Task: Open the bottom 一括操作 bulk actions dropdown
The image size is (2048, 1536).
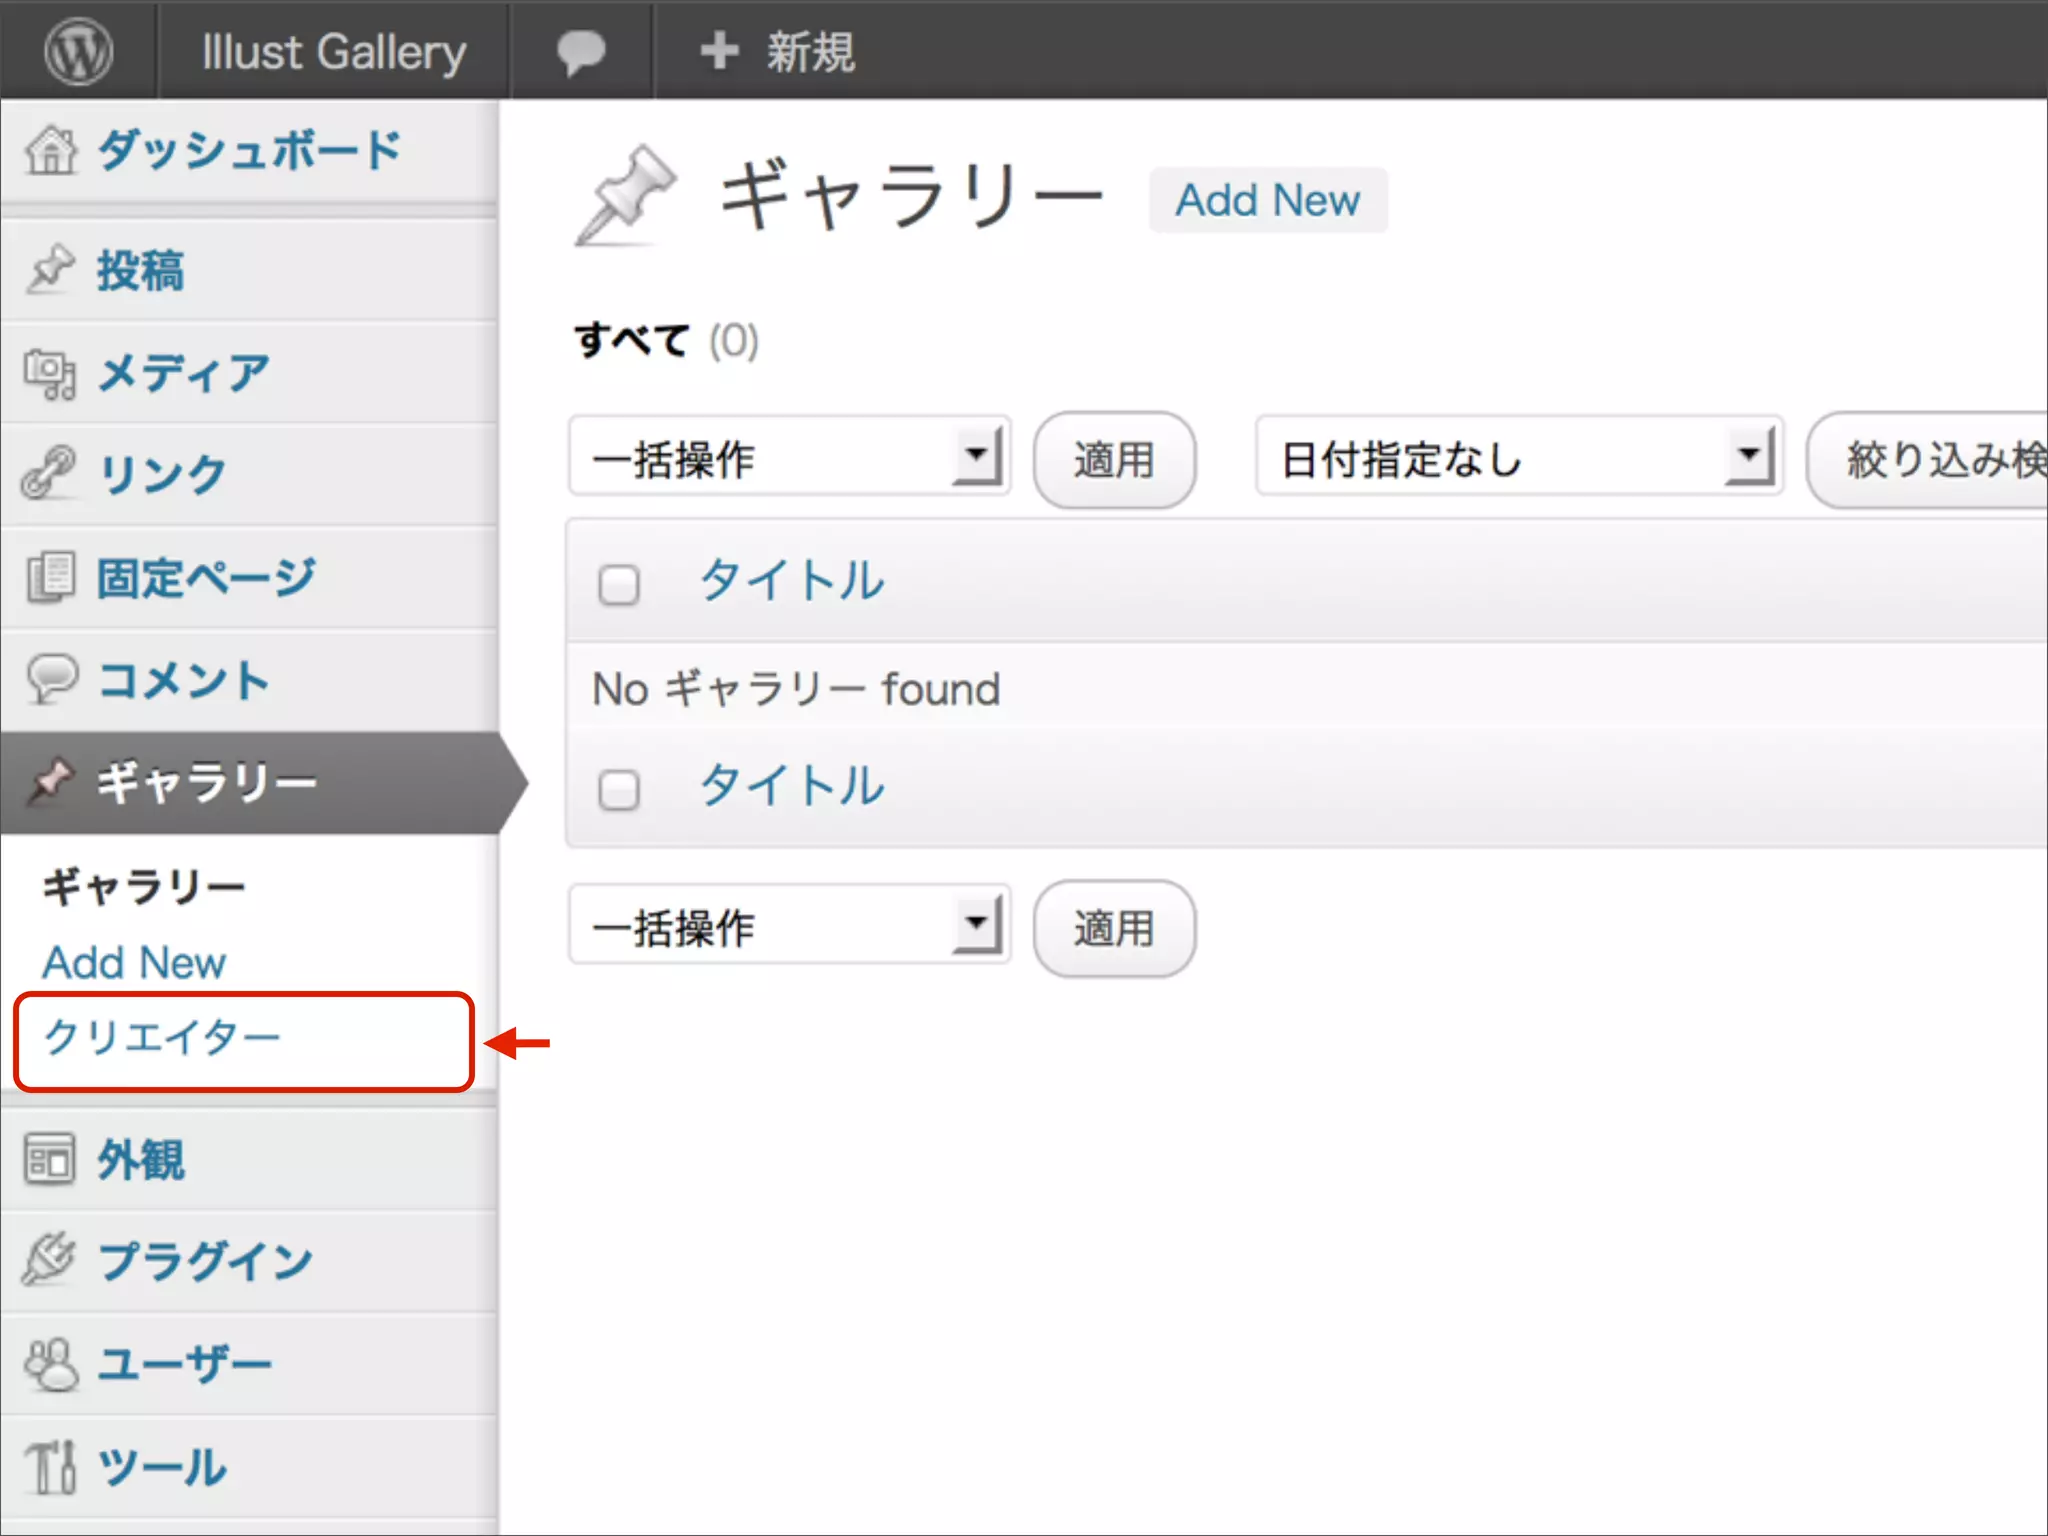Action: coord(789,926)
